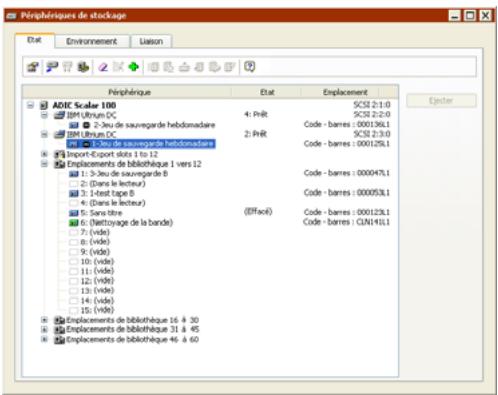Click the empty slot icon of 7: (vide)
This screenshot has height=395, width=498.
pyautogui.click(x=74, y=232)
